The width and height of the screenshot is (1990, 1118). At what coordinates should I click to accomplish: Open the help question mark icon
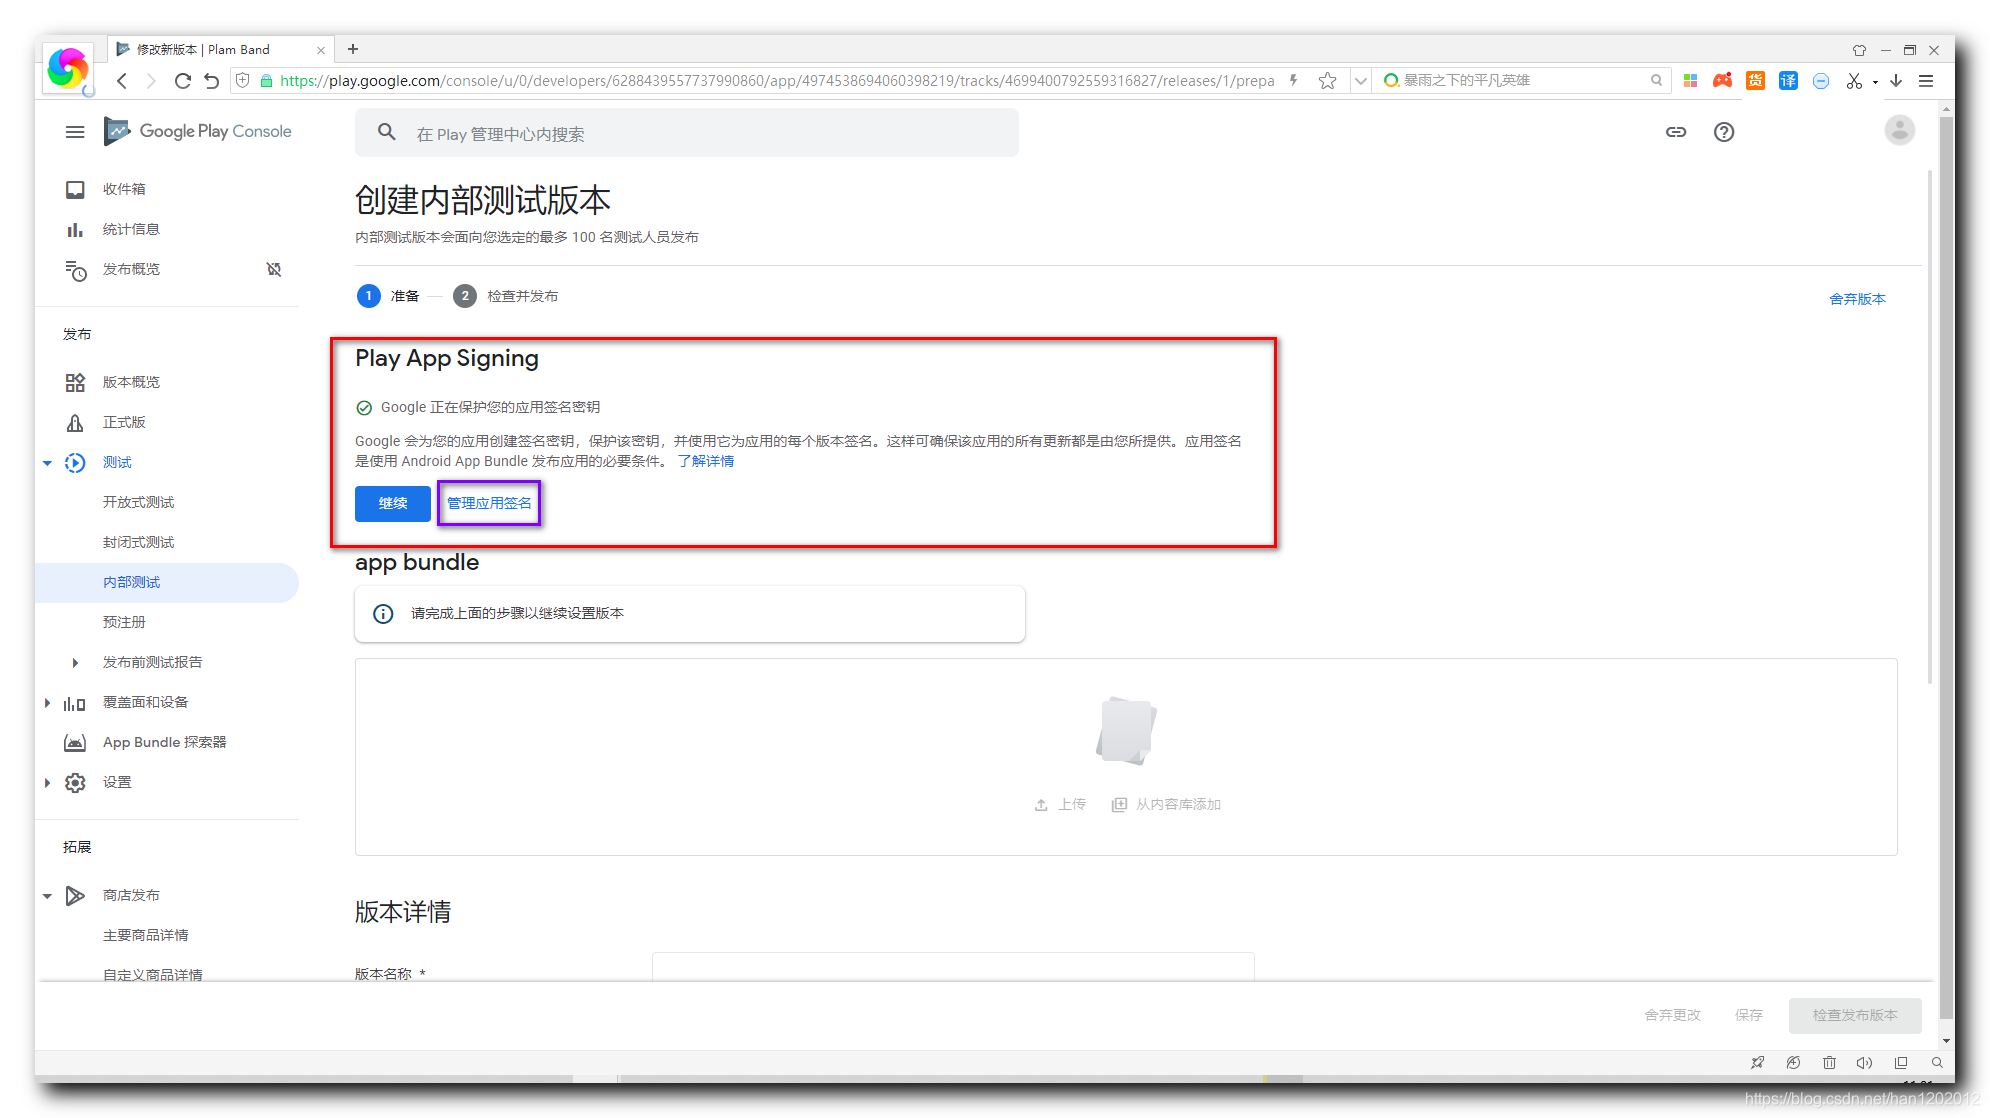[1724, 132]
